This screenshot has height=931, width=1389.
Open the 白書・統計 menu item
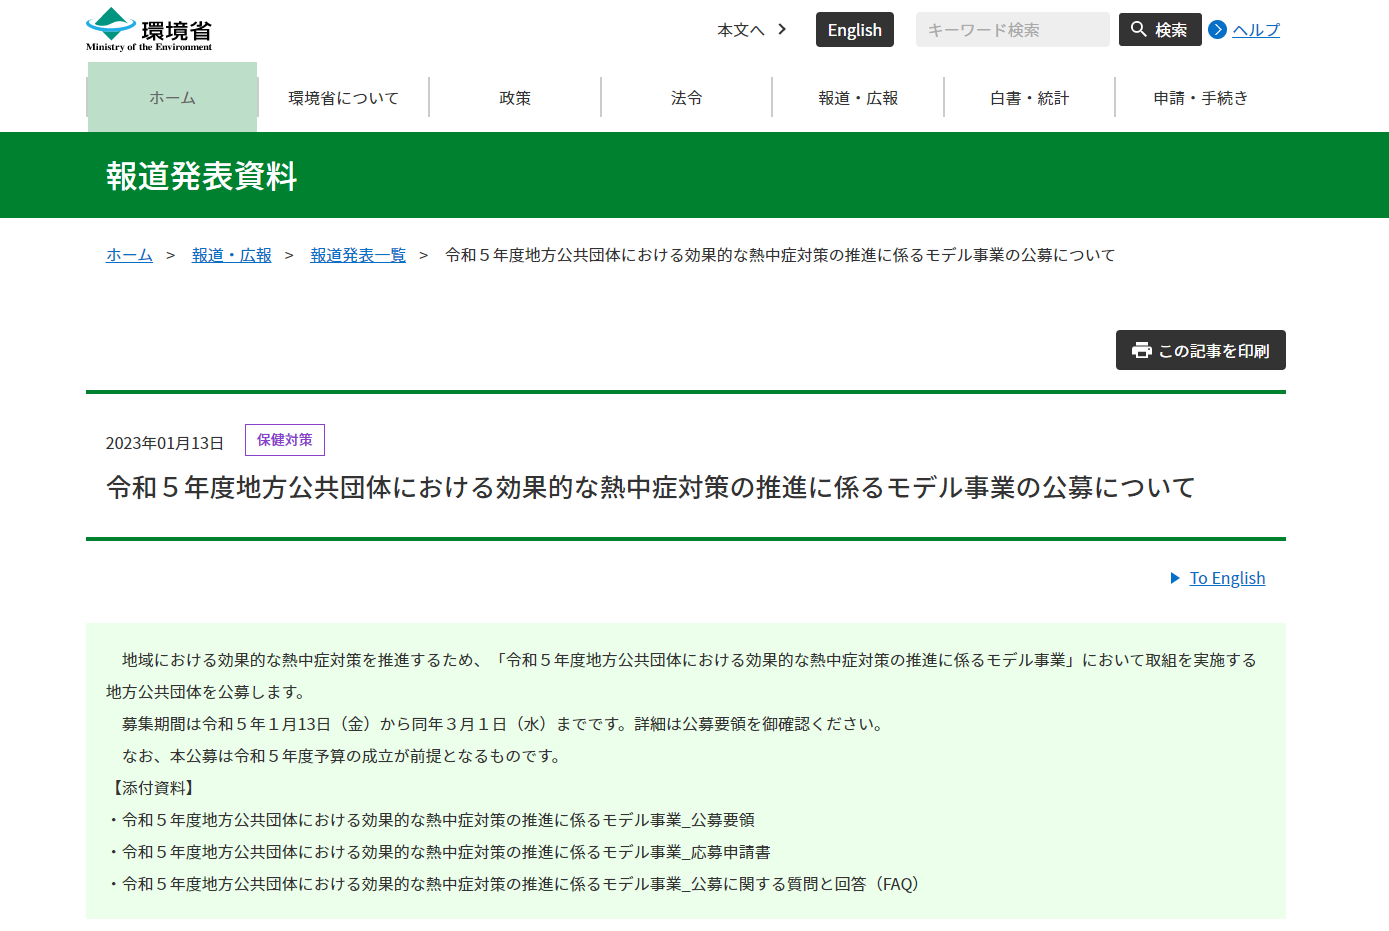[1029, 98]
